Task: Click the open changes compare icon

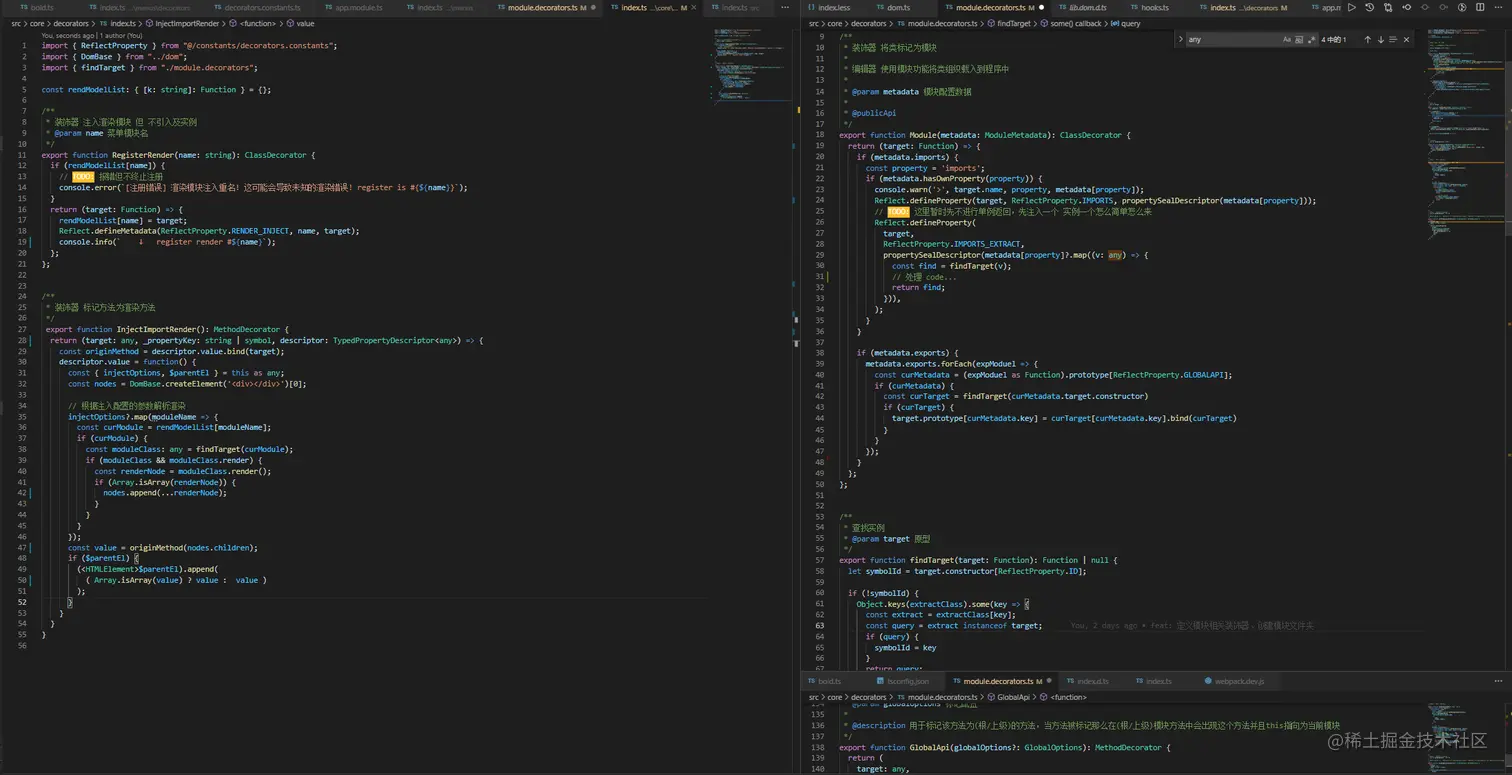Action: tap(1388, 8)
